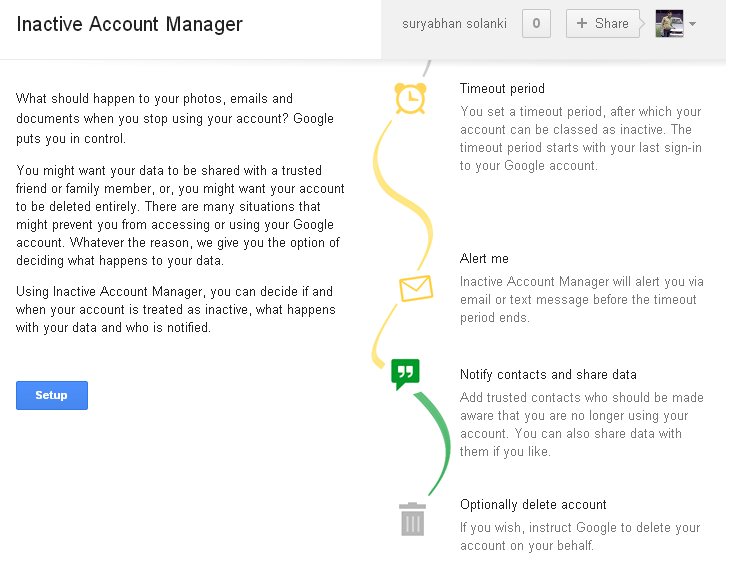
Task: Click the yellow curved timeline path
Action: point(401,191)
